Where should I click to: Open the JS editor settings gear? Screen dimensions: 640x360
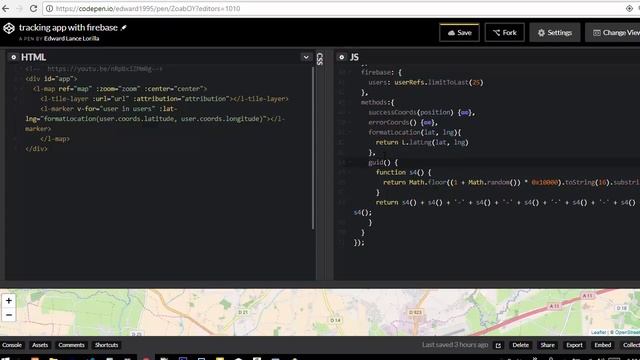(x=342, y=57)
